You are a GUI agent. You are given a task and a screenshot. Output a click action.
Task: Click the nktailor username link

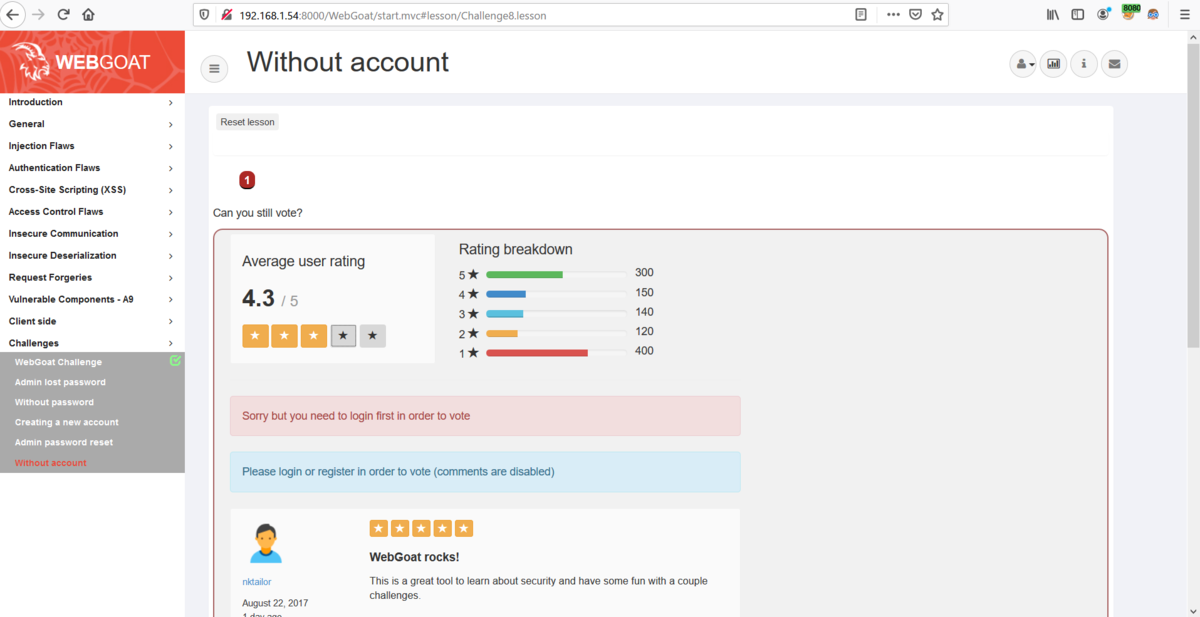click(x=257, y=582)
